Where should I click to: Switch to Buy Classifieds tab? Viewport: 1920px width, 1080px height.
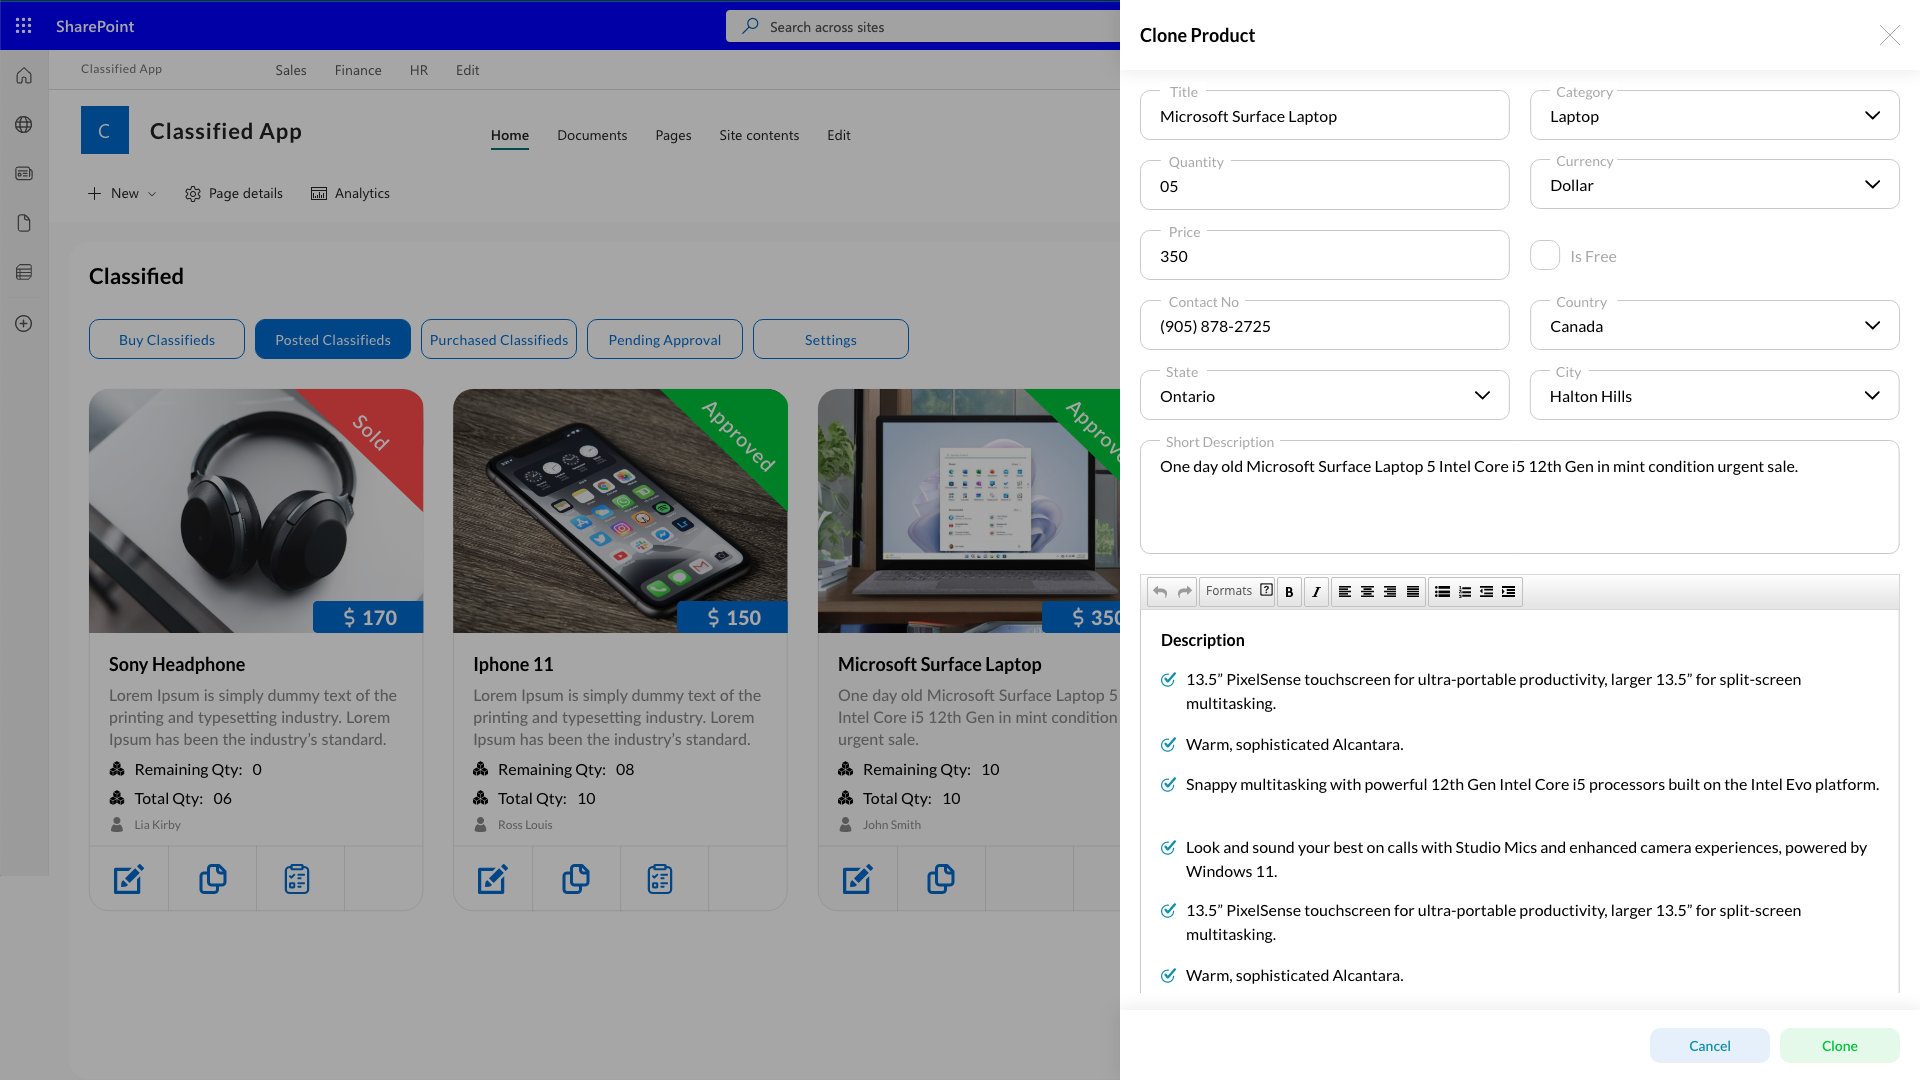pos(167,340)
